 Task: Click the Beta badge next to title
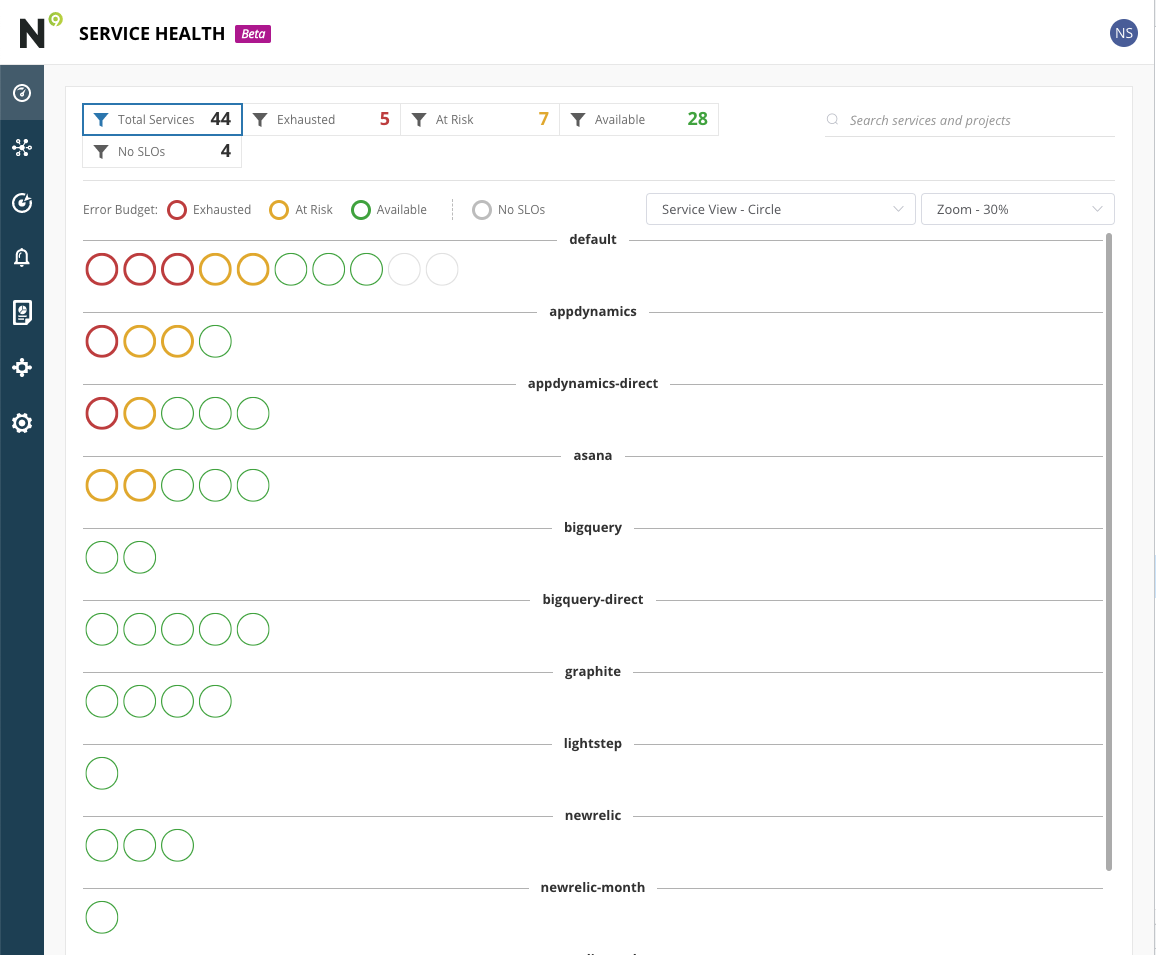coord(253,34)
